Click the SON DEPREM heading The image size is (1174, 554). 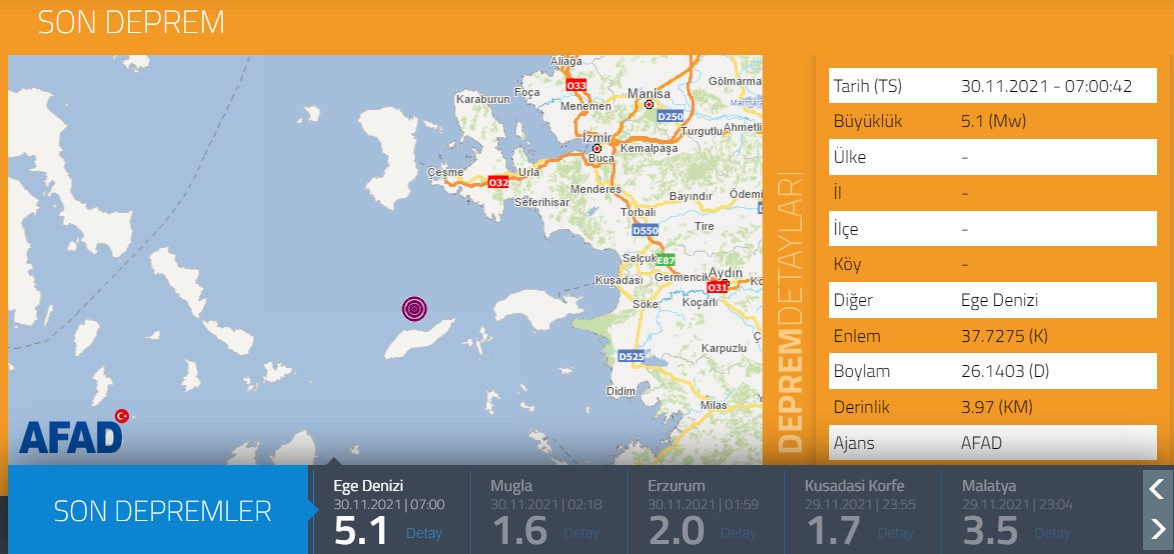(131, 22)
